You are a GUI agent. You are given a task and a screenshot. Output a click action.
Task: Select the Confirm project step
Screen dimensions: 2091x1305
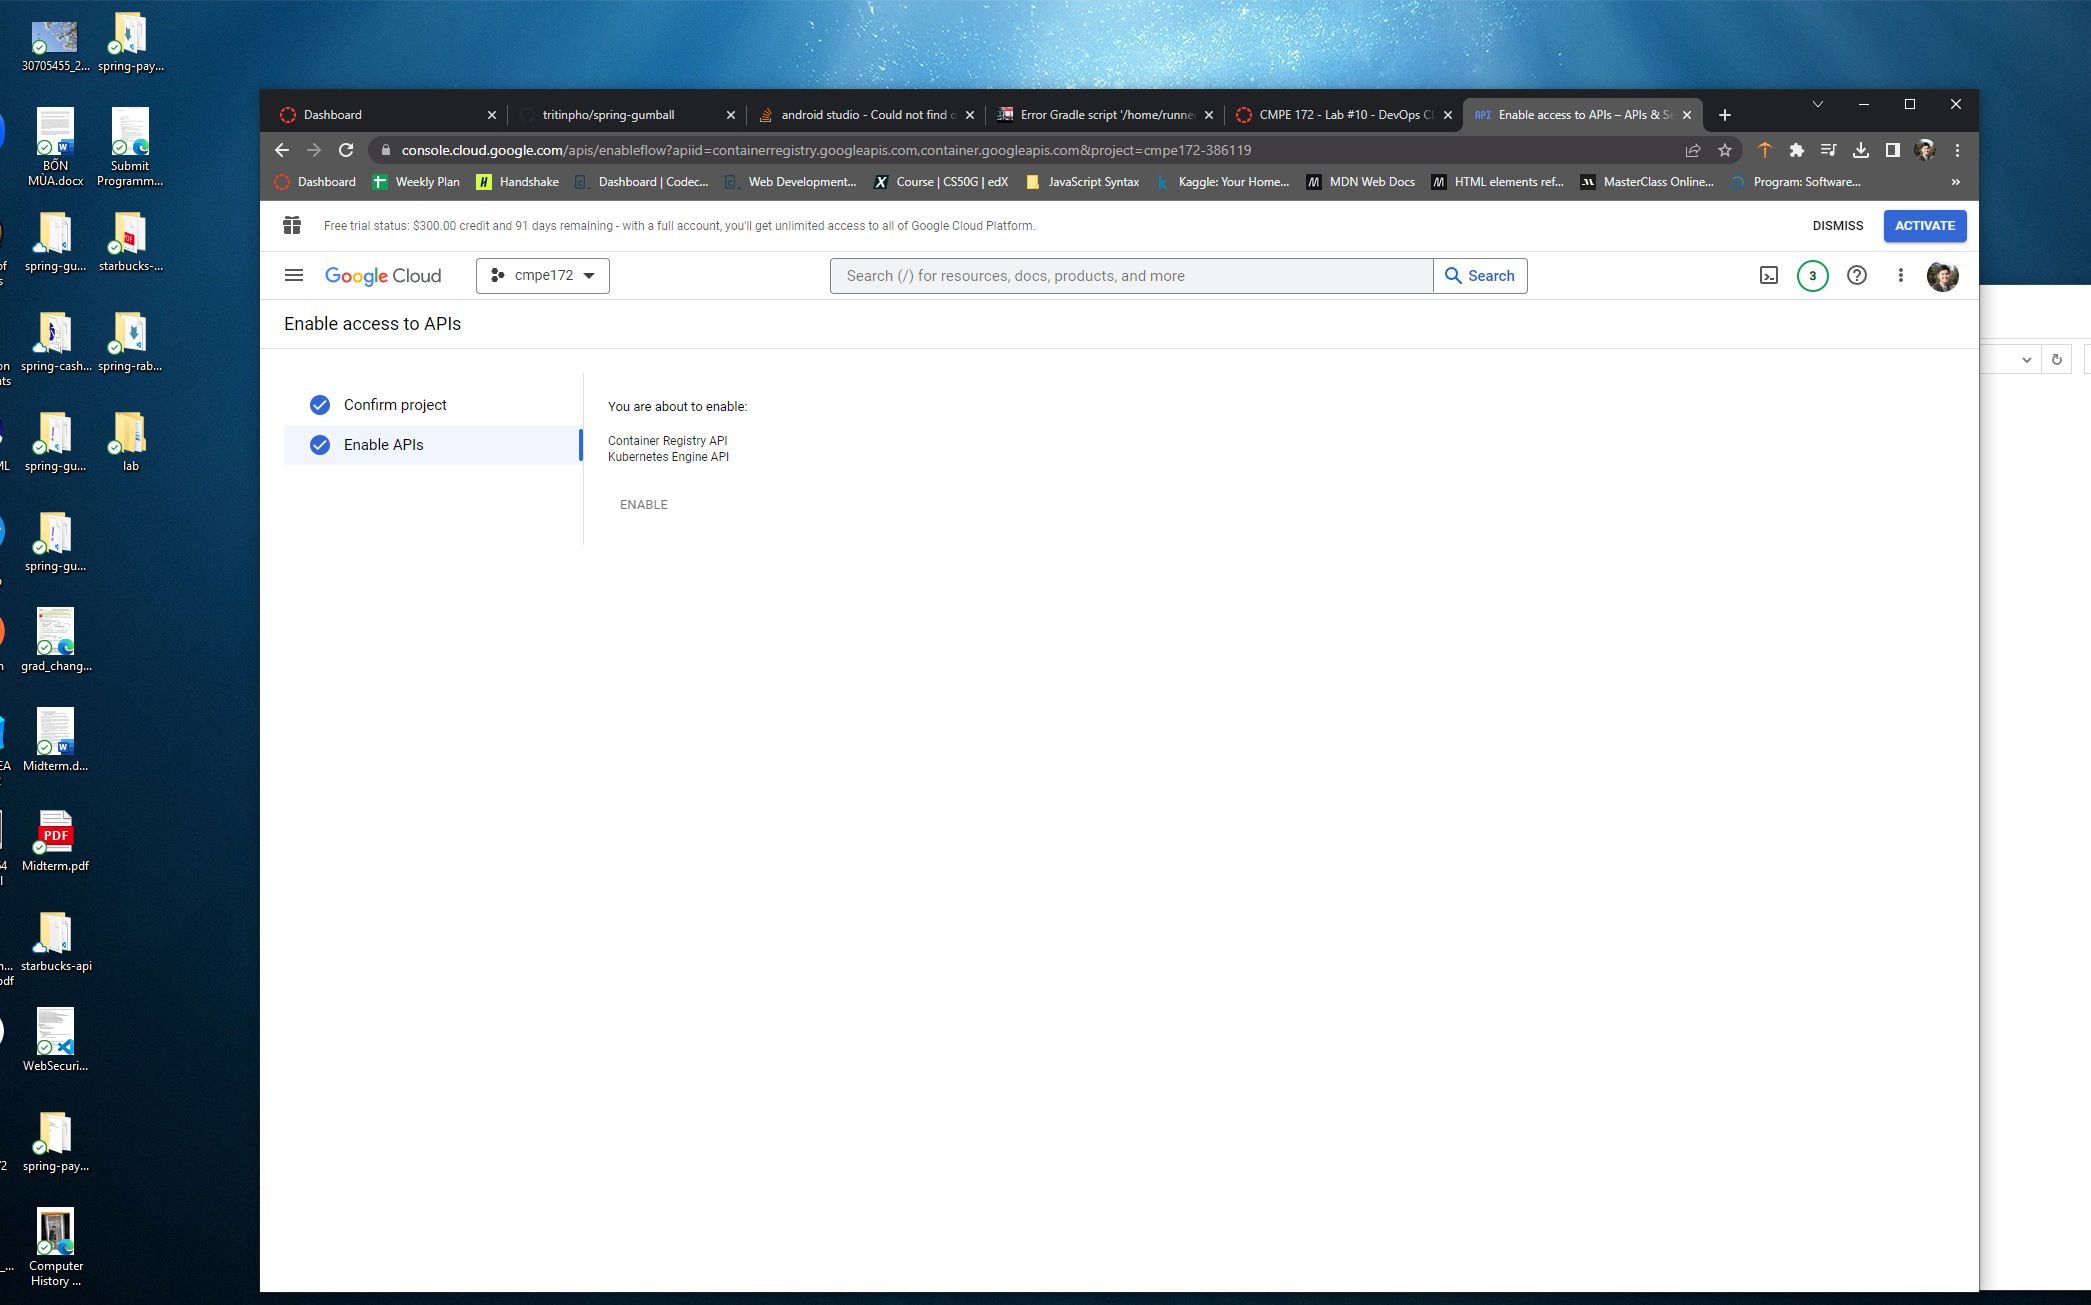(395, 405)
